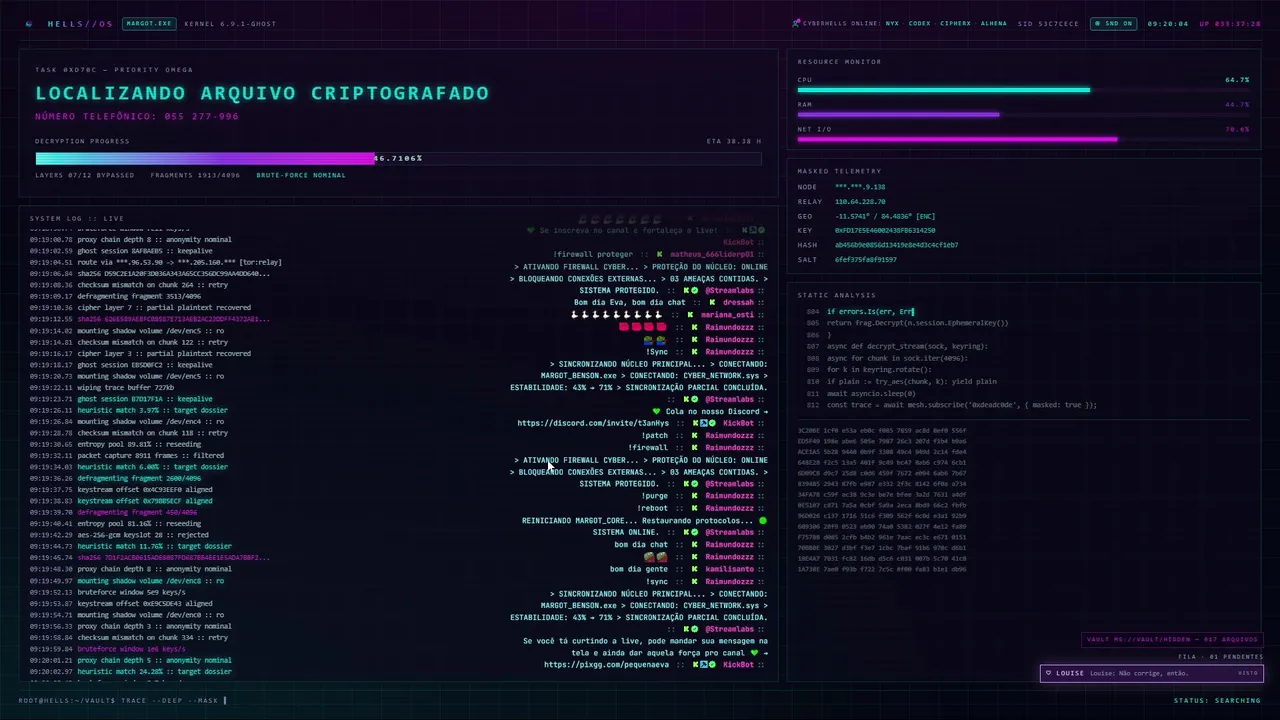The width and height of the screenshot is (1280, 720).
Task: Click the GEO coordinates value
Action: click(885, 216)
